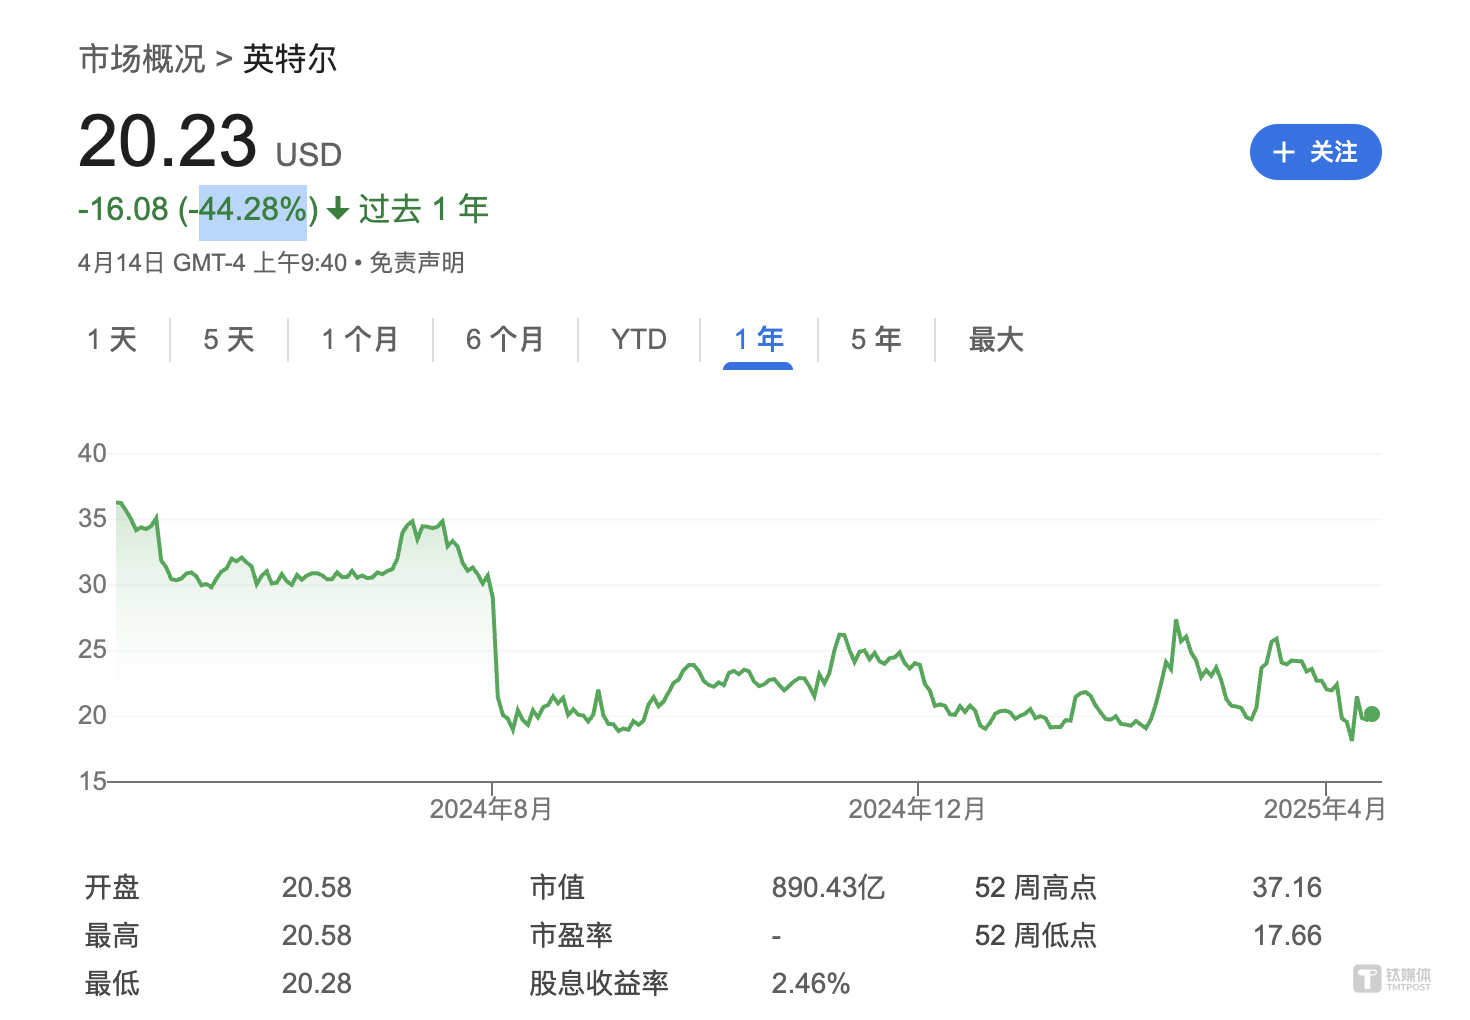
Task: Click the highlighted -44.28% percentage text
Action: click(x=253, y=210)
